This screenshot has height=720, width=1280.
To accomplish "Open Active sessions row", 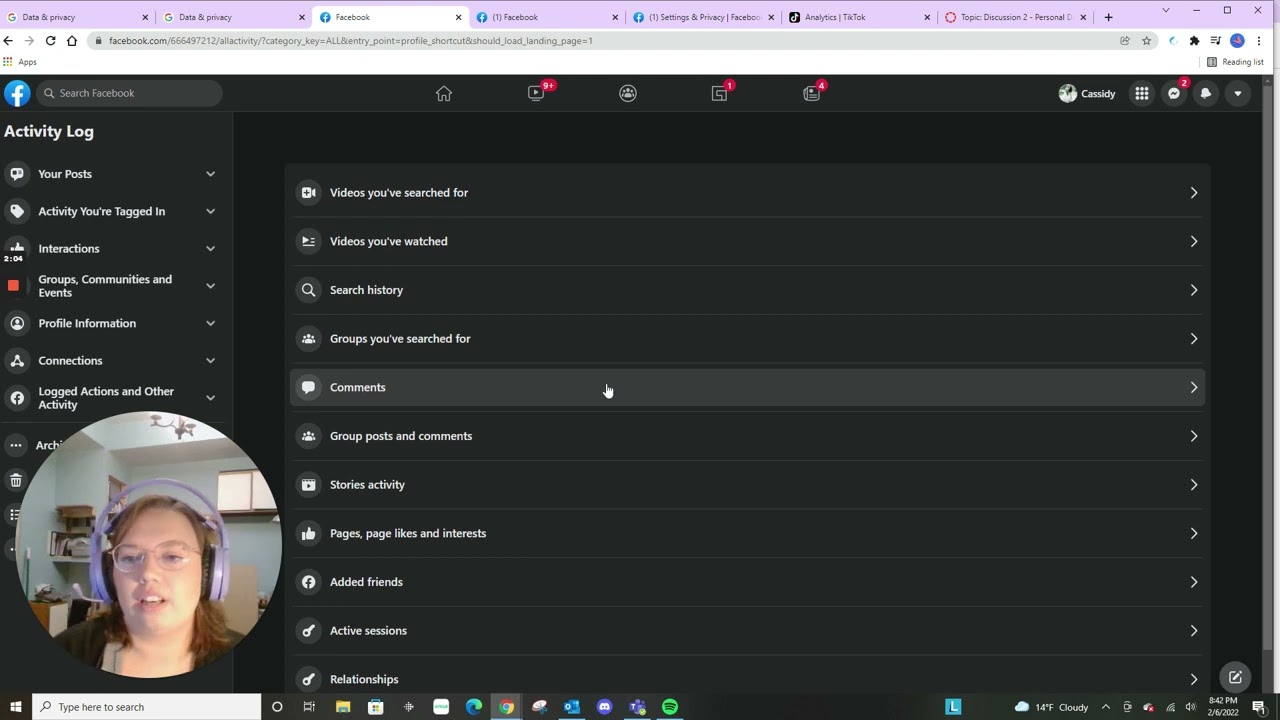I will [747, 631].
